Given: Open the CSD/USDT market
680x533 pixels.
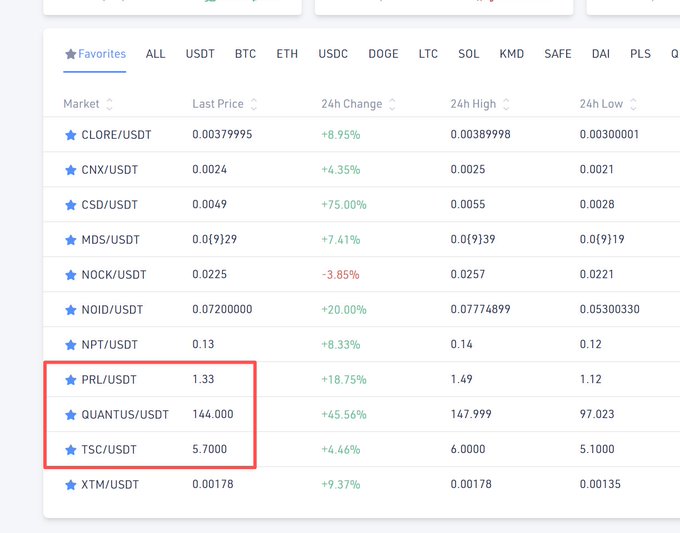Looking at the screenshot, I should tap(110, 205).
